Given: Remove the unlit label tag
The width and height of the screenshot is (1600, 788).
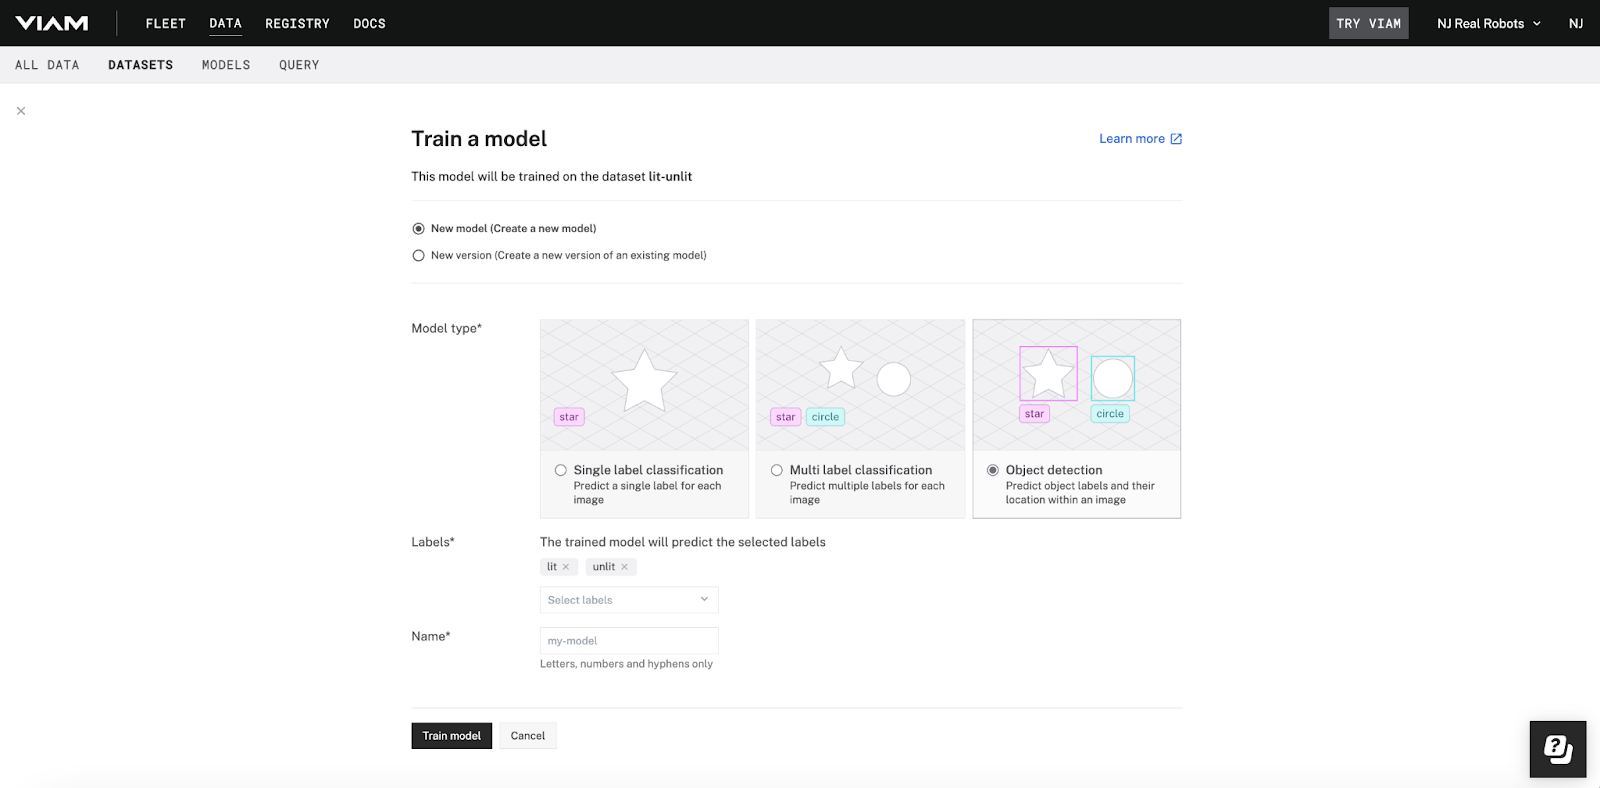Looking at the screenshot, I should 625,567.
